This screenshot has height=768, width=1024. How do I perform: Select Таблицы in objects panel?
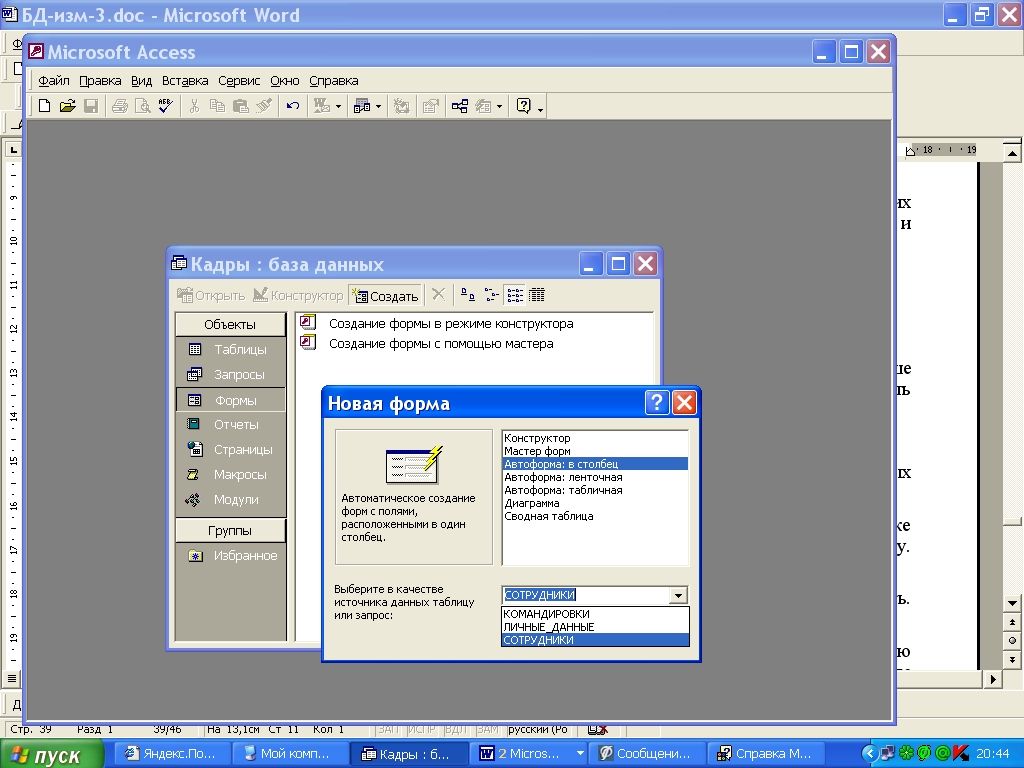click(x=231, y=349)
